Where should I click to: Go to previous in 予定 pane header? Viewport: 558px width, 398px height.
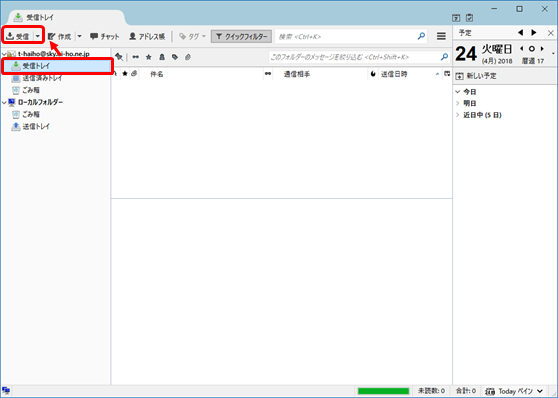pyautogui.click(x=521, y=33)
